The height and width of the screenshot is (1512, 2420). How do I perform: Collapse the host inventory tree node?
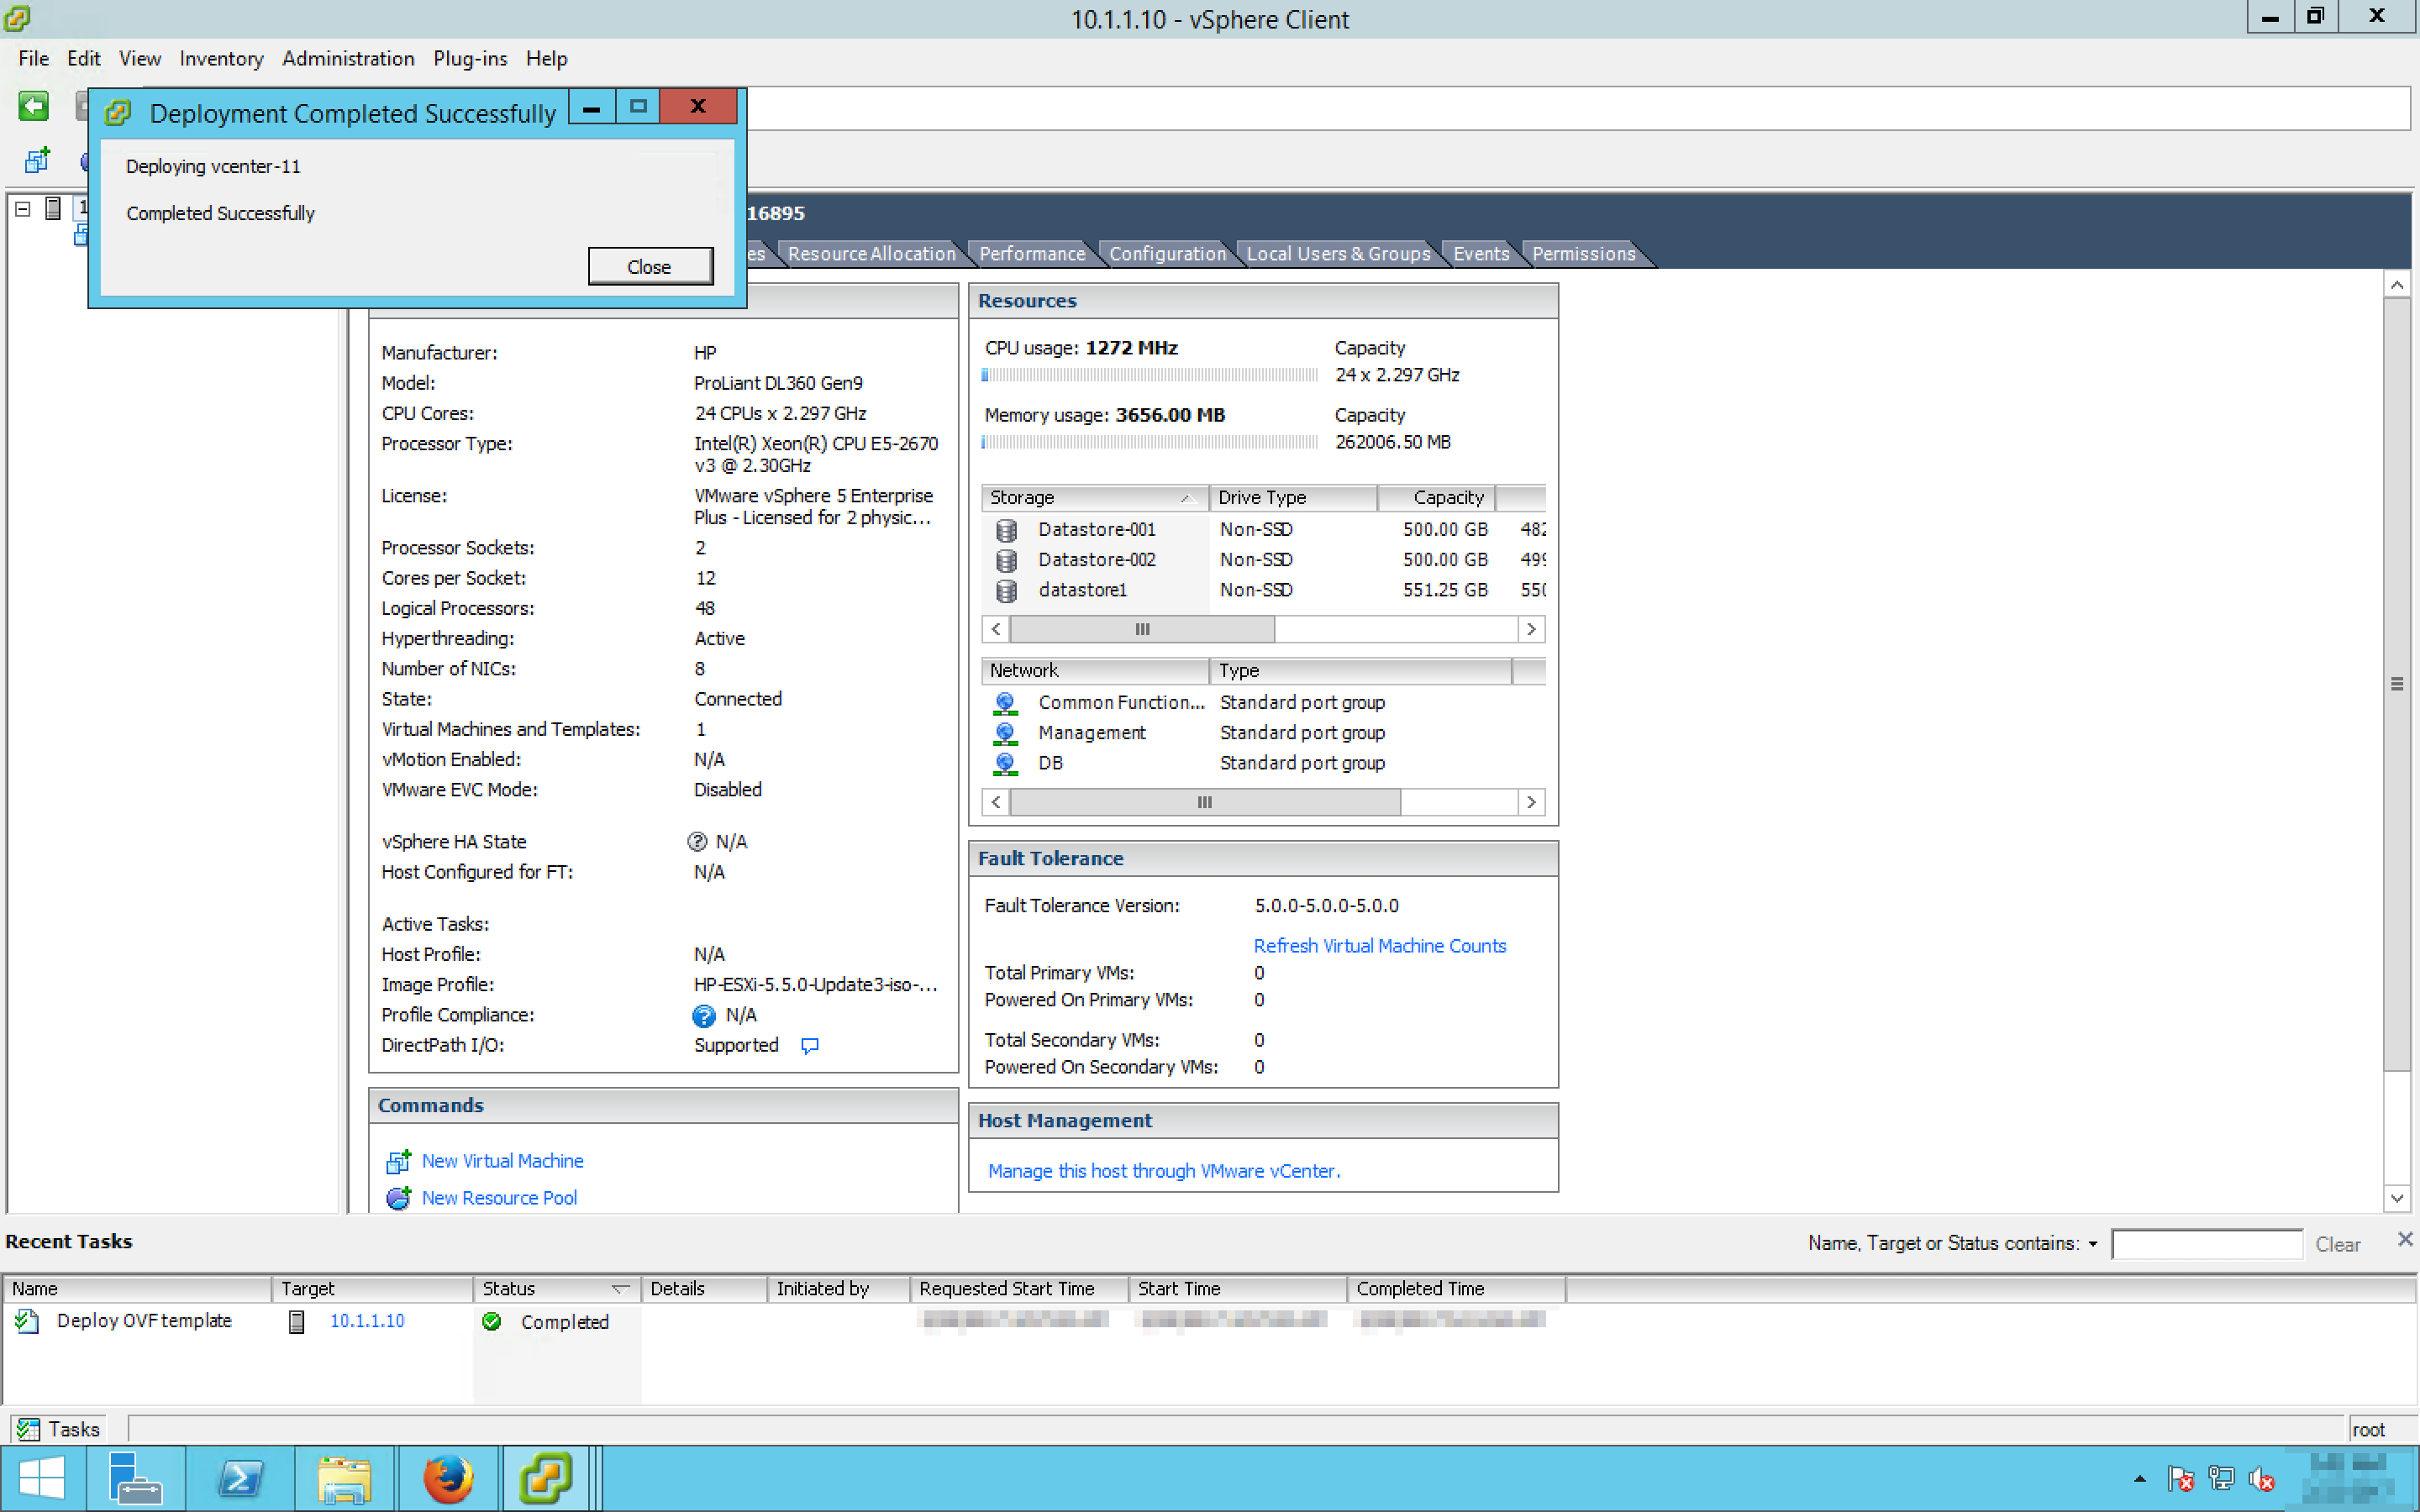[x=23, y=209]
